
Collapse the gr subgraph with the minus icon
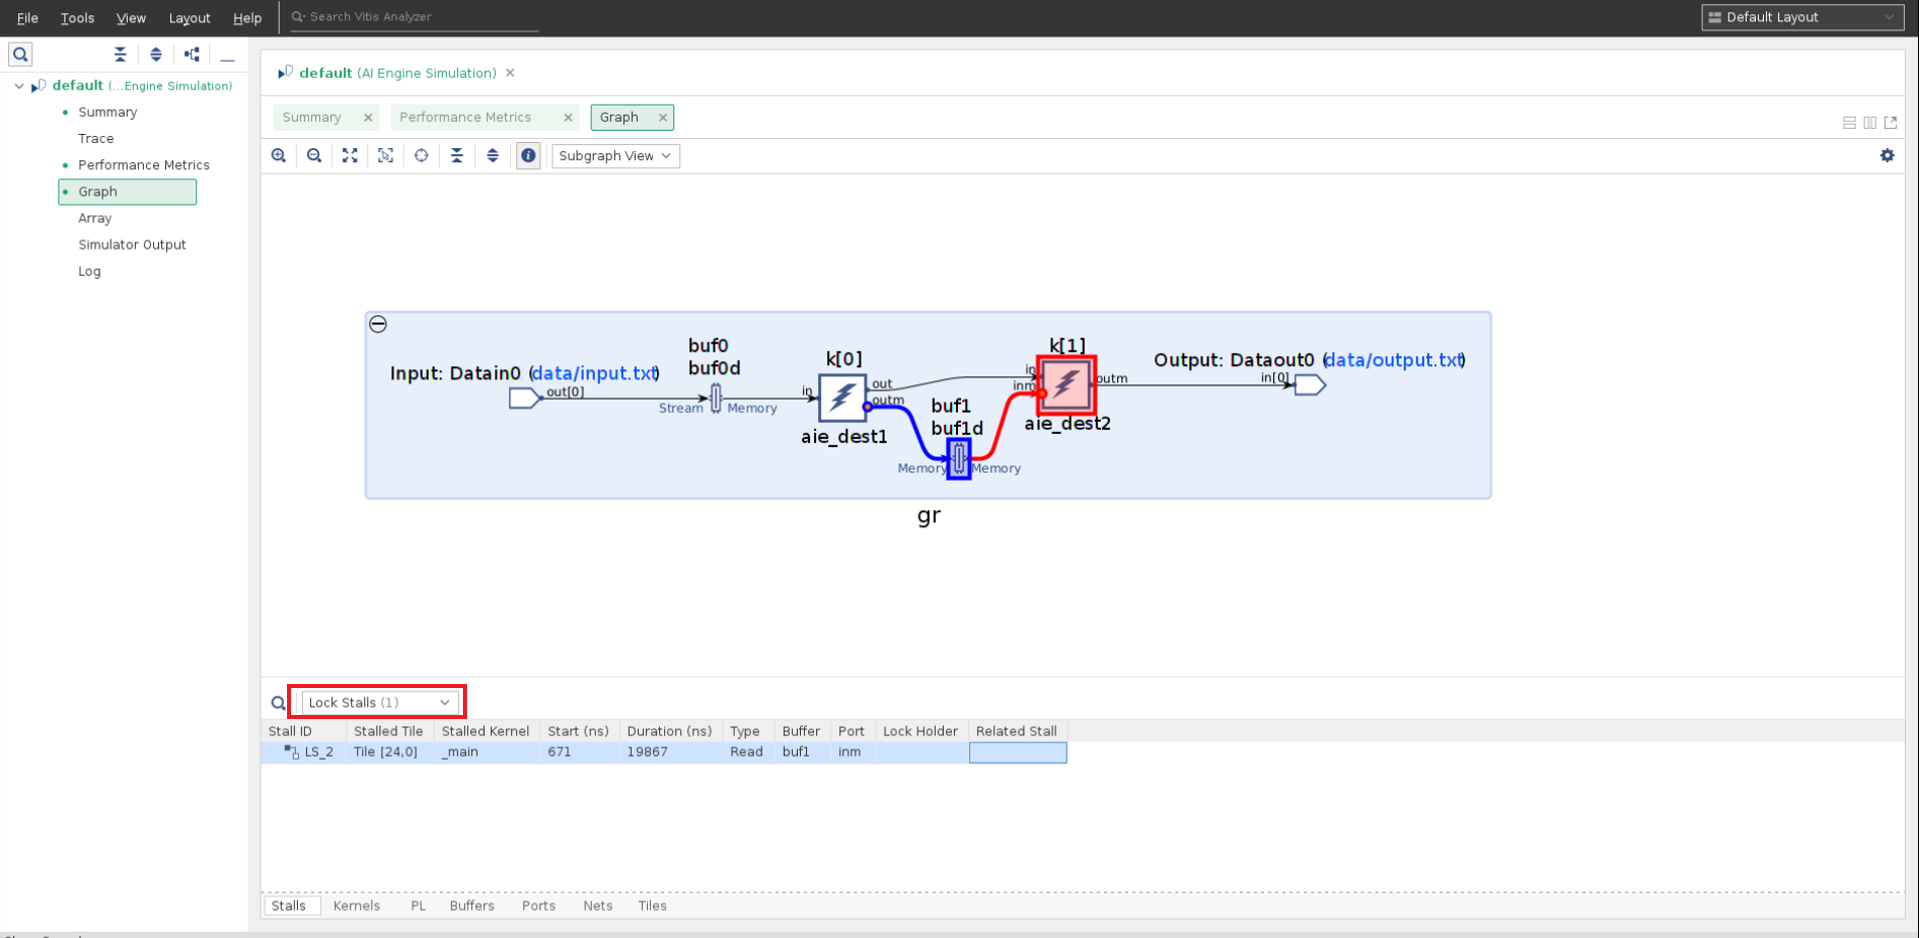pos(378,324)
